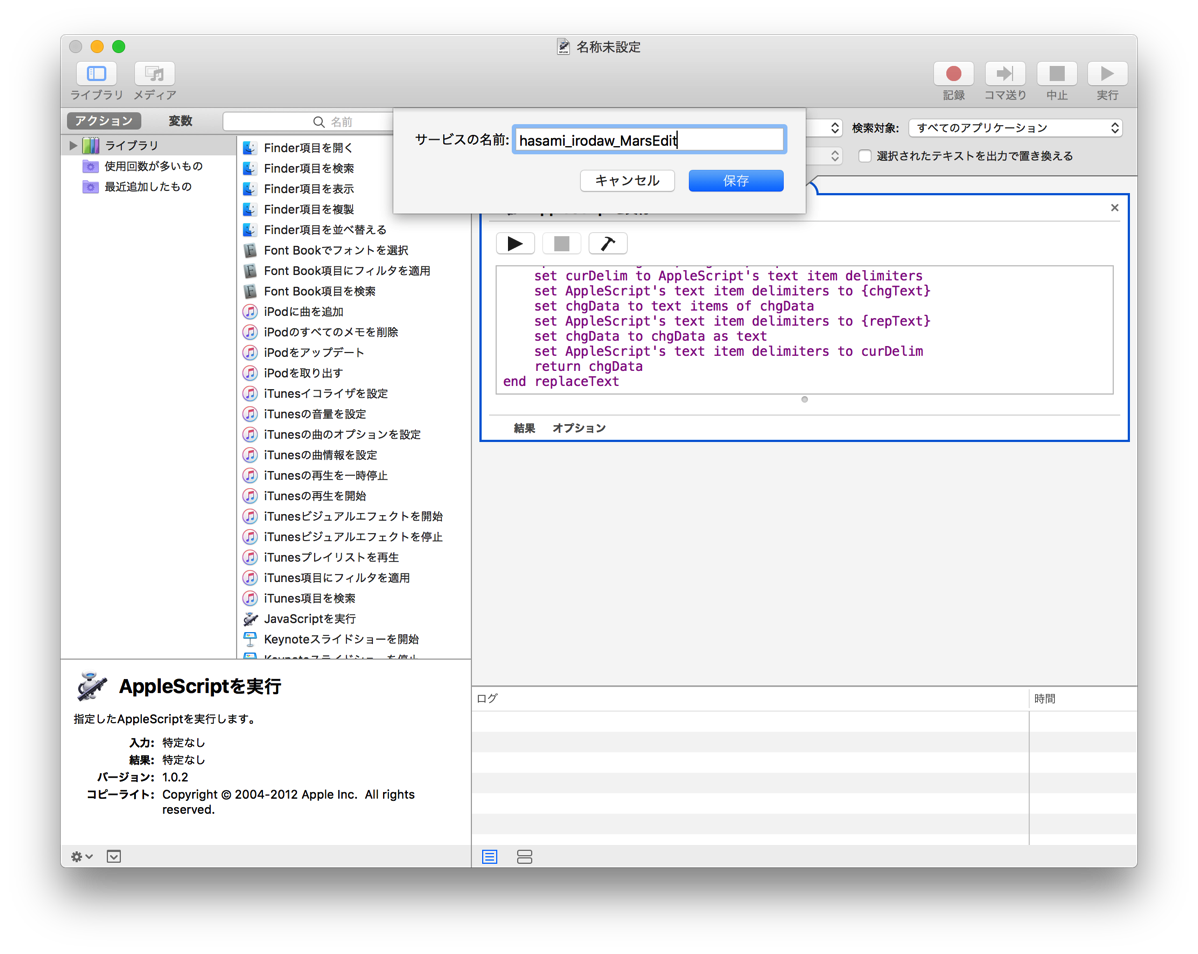Toggle the ライブラリ sidebar toolbar button
Screen dimensions: 1198x954
click(x=96, y=74)
